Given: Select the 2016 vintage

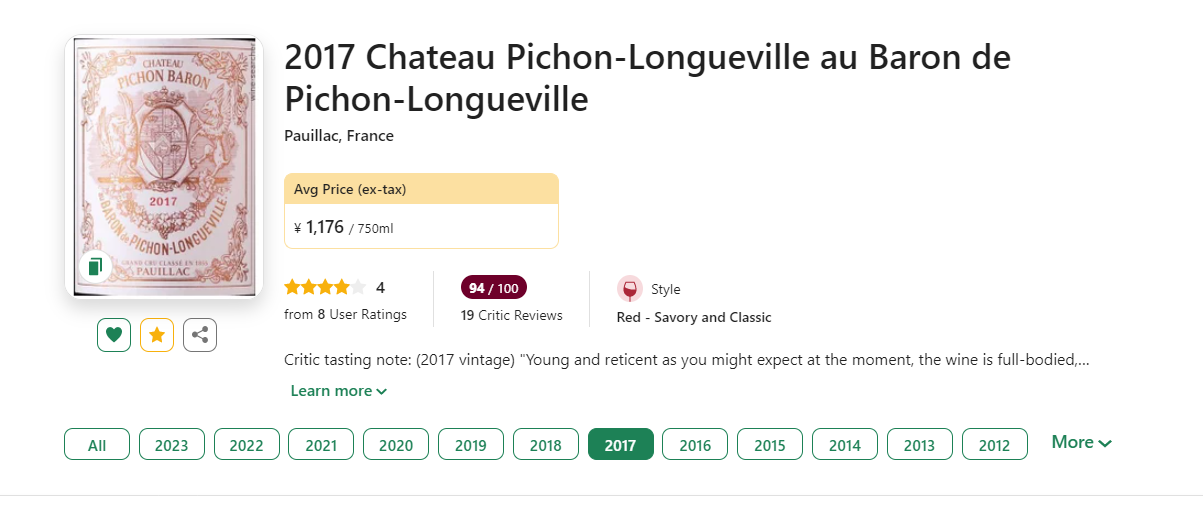Looking at the screenshot, I should coord(695,445).
